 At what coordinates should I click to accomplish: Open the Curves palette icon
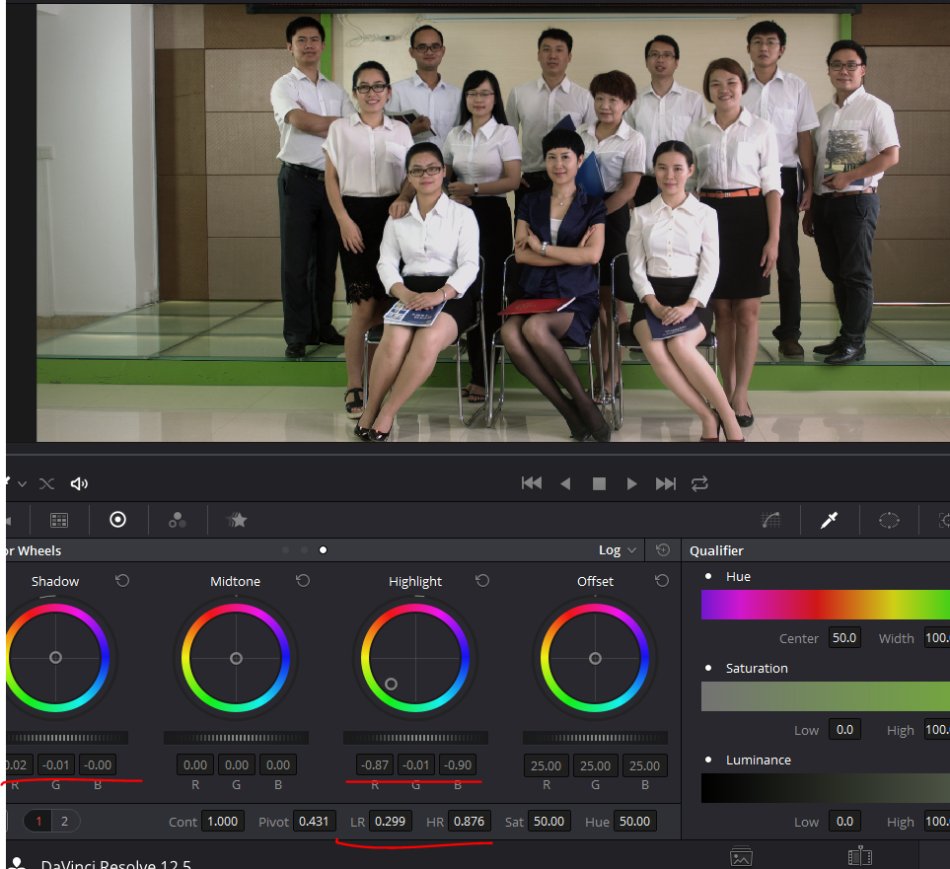[x=771, y=519]
